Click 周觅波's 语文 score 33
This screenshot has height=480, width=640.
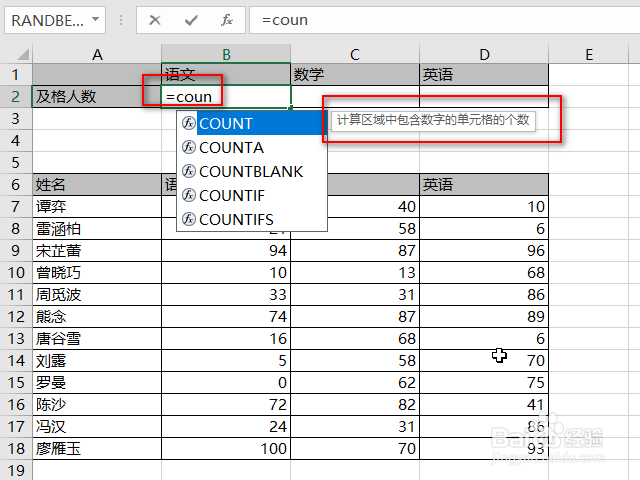point(226,295)
